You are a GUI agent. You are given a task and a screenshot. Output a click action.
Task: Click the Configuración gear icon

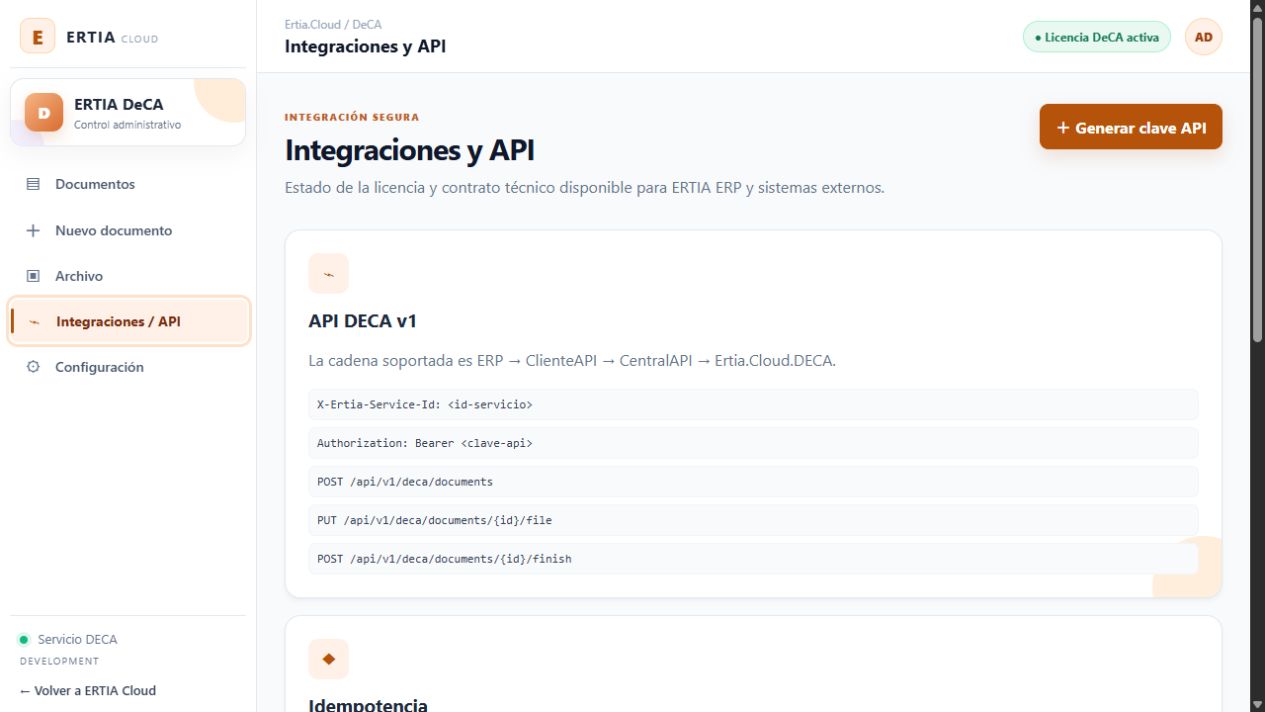point(33,367)
